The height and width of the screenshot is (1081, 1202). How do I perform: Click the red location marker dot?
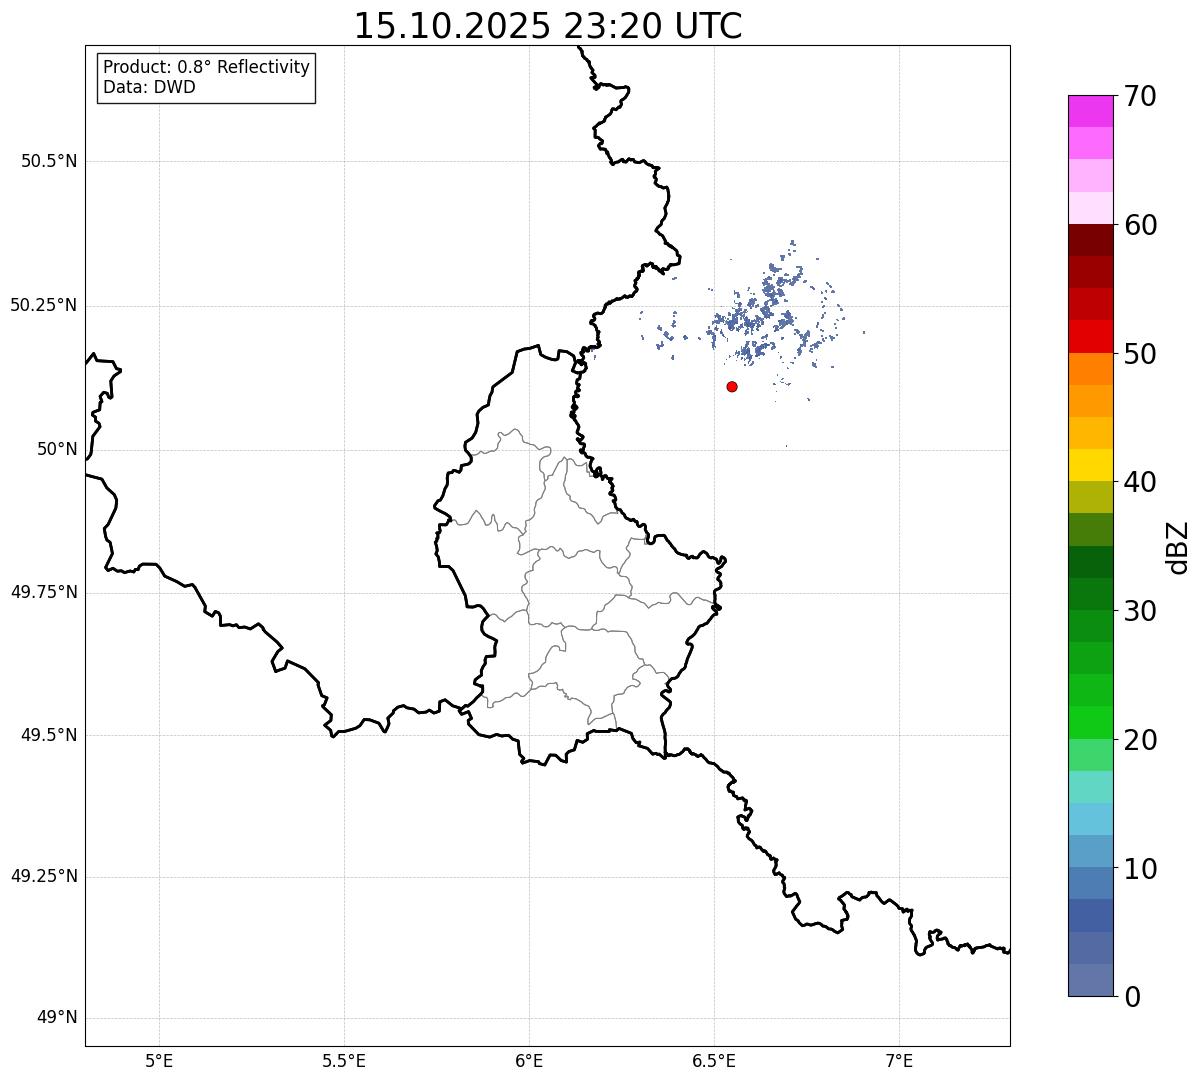point(732,386)
